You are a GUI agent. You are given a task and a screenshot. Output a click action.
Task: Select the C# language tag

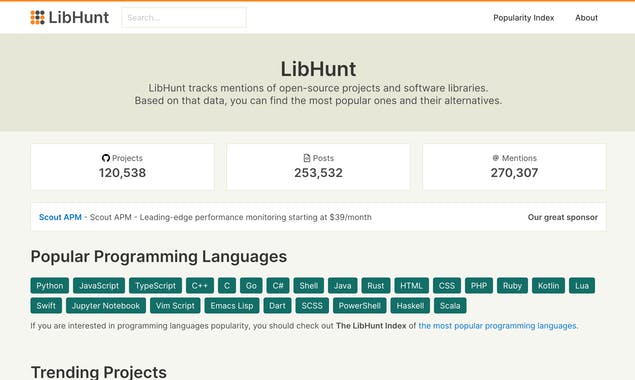pyautogui.click(x=278, y=286)
